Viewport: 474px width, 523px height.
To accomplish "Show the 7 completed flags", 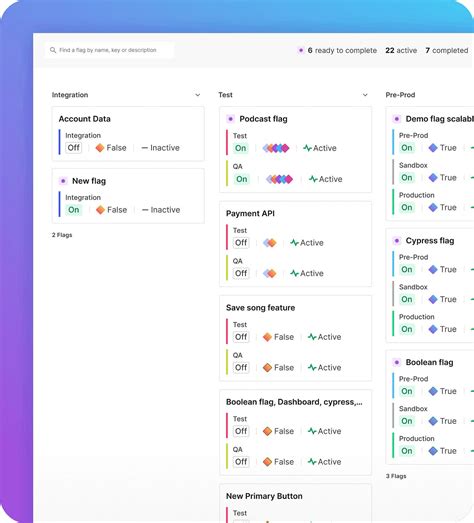I will (x=447, y=50).
